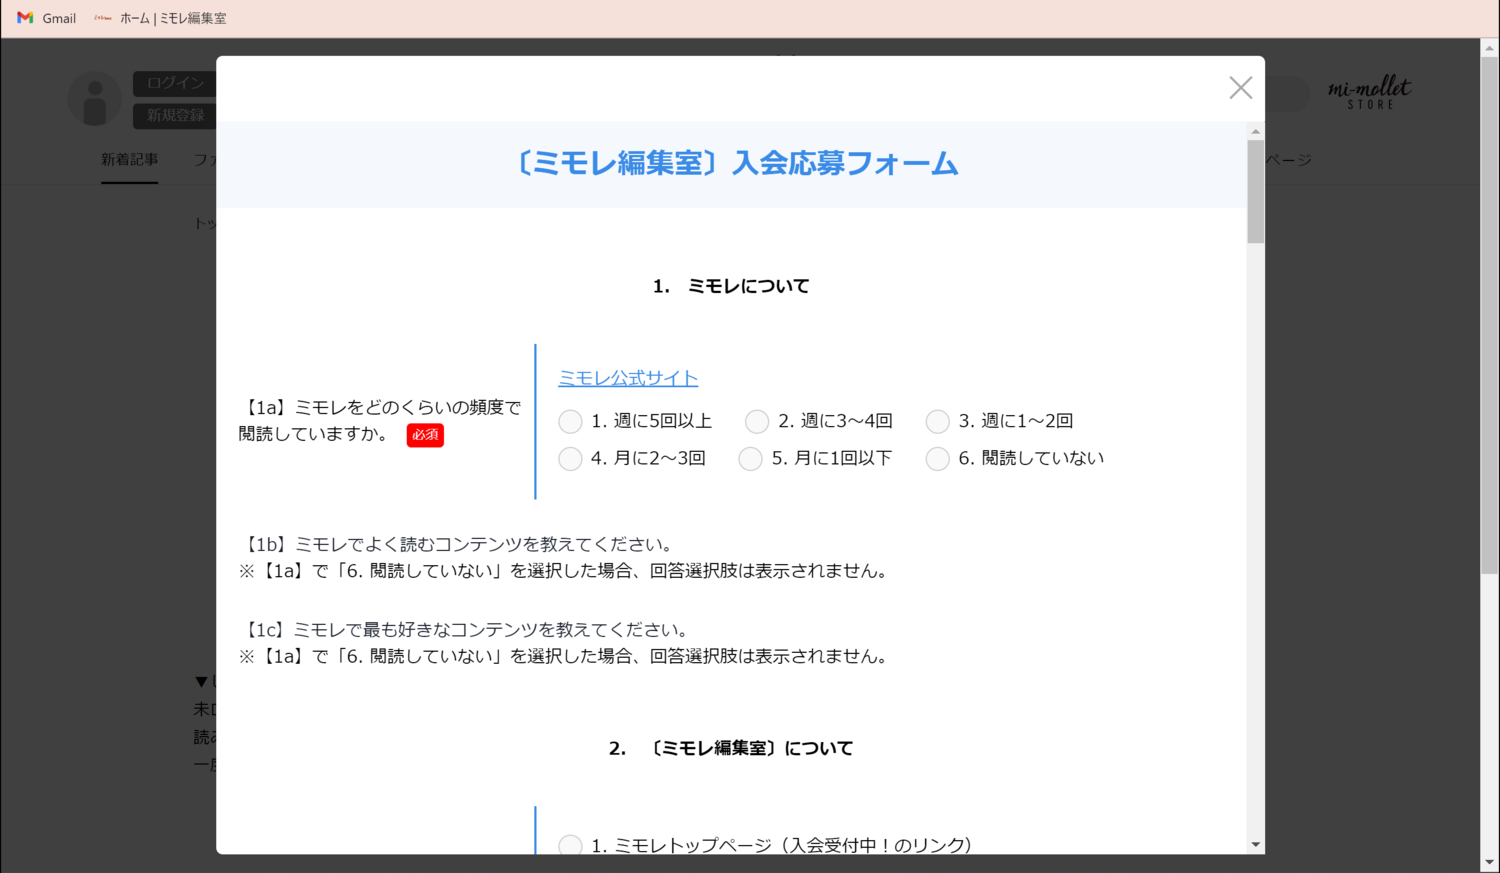
Task: Select radio 1. 週に5回以上
Action: pos(570,422)
